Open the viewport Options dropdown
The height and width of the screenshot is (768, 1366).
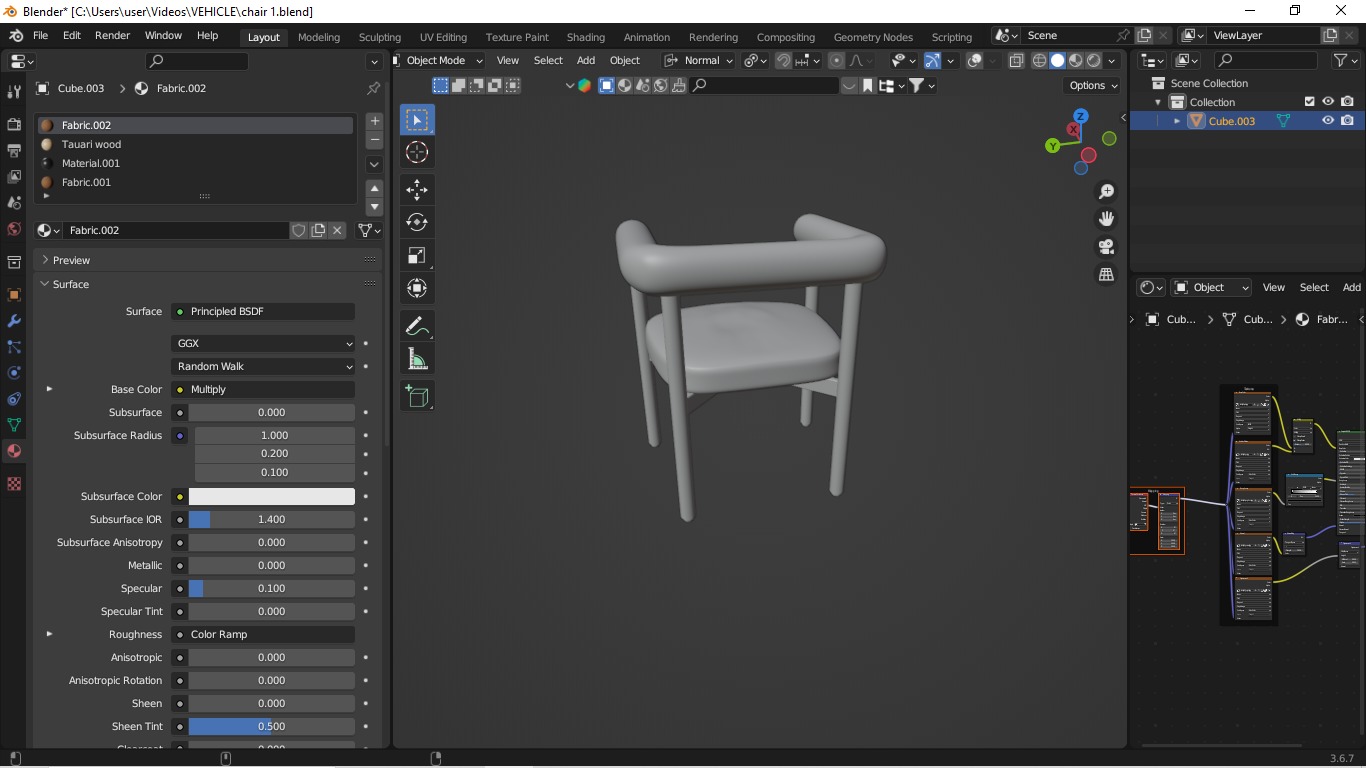click(1092, 86)
